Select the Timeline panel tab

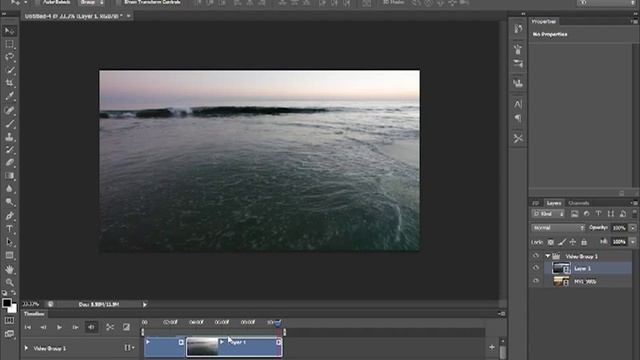coord(34,314)
